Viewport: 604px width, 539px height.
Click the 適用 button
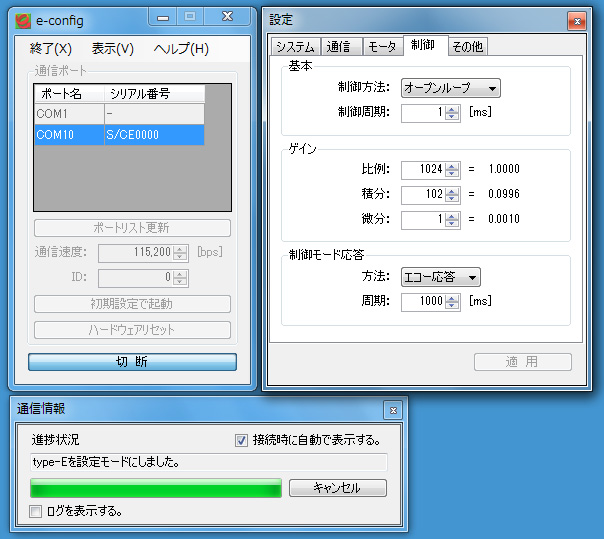(x=522, y=362)
